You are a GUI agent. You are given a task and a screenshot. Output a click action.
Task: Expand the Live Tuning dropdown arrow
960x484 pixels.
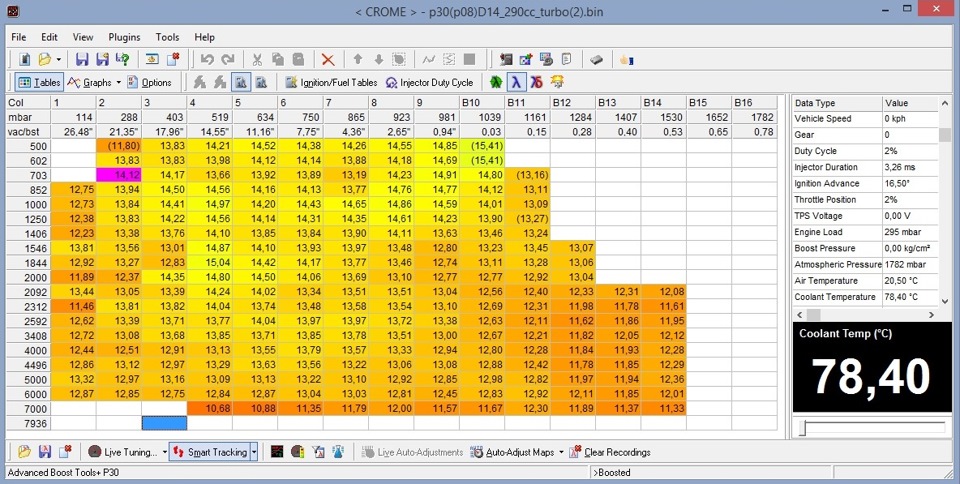[x=165, y=452]
